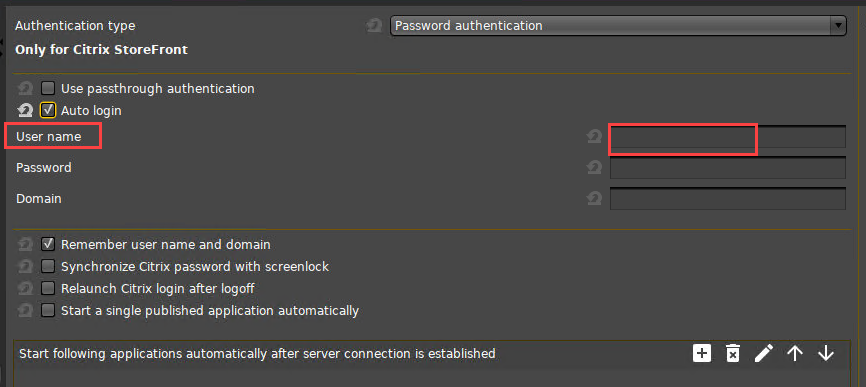
Task: Move the application down with the down arrow
Action: (826, 353)
